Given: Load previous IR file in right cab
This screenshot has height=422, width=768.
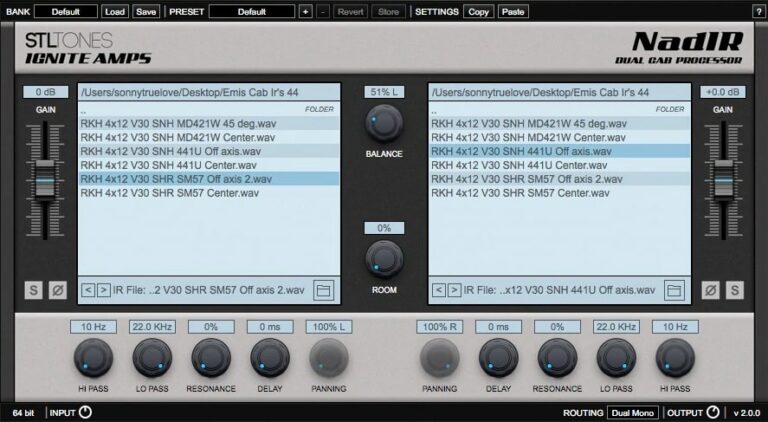Looking at the screenshot, I should click(438, 290).
